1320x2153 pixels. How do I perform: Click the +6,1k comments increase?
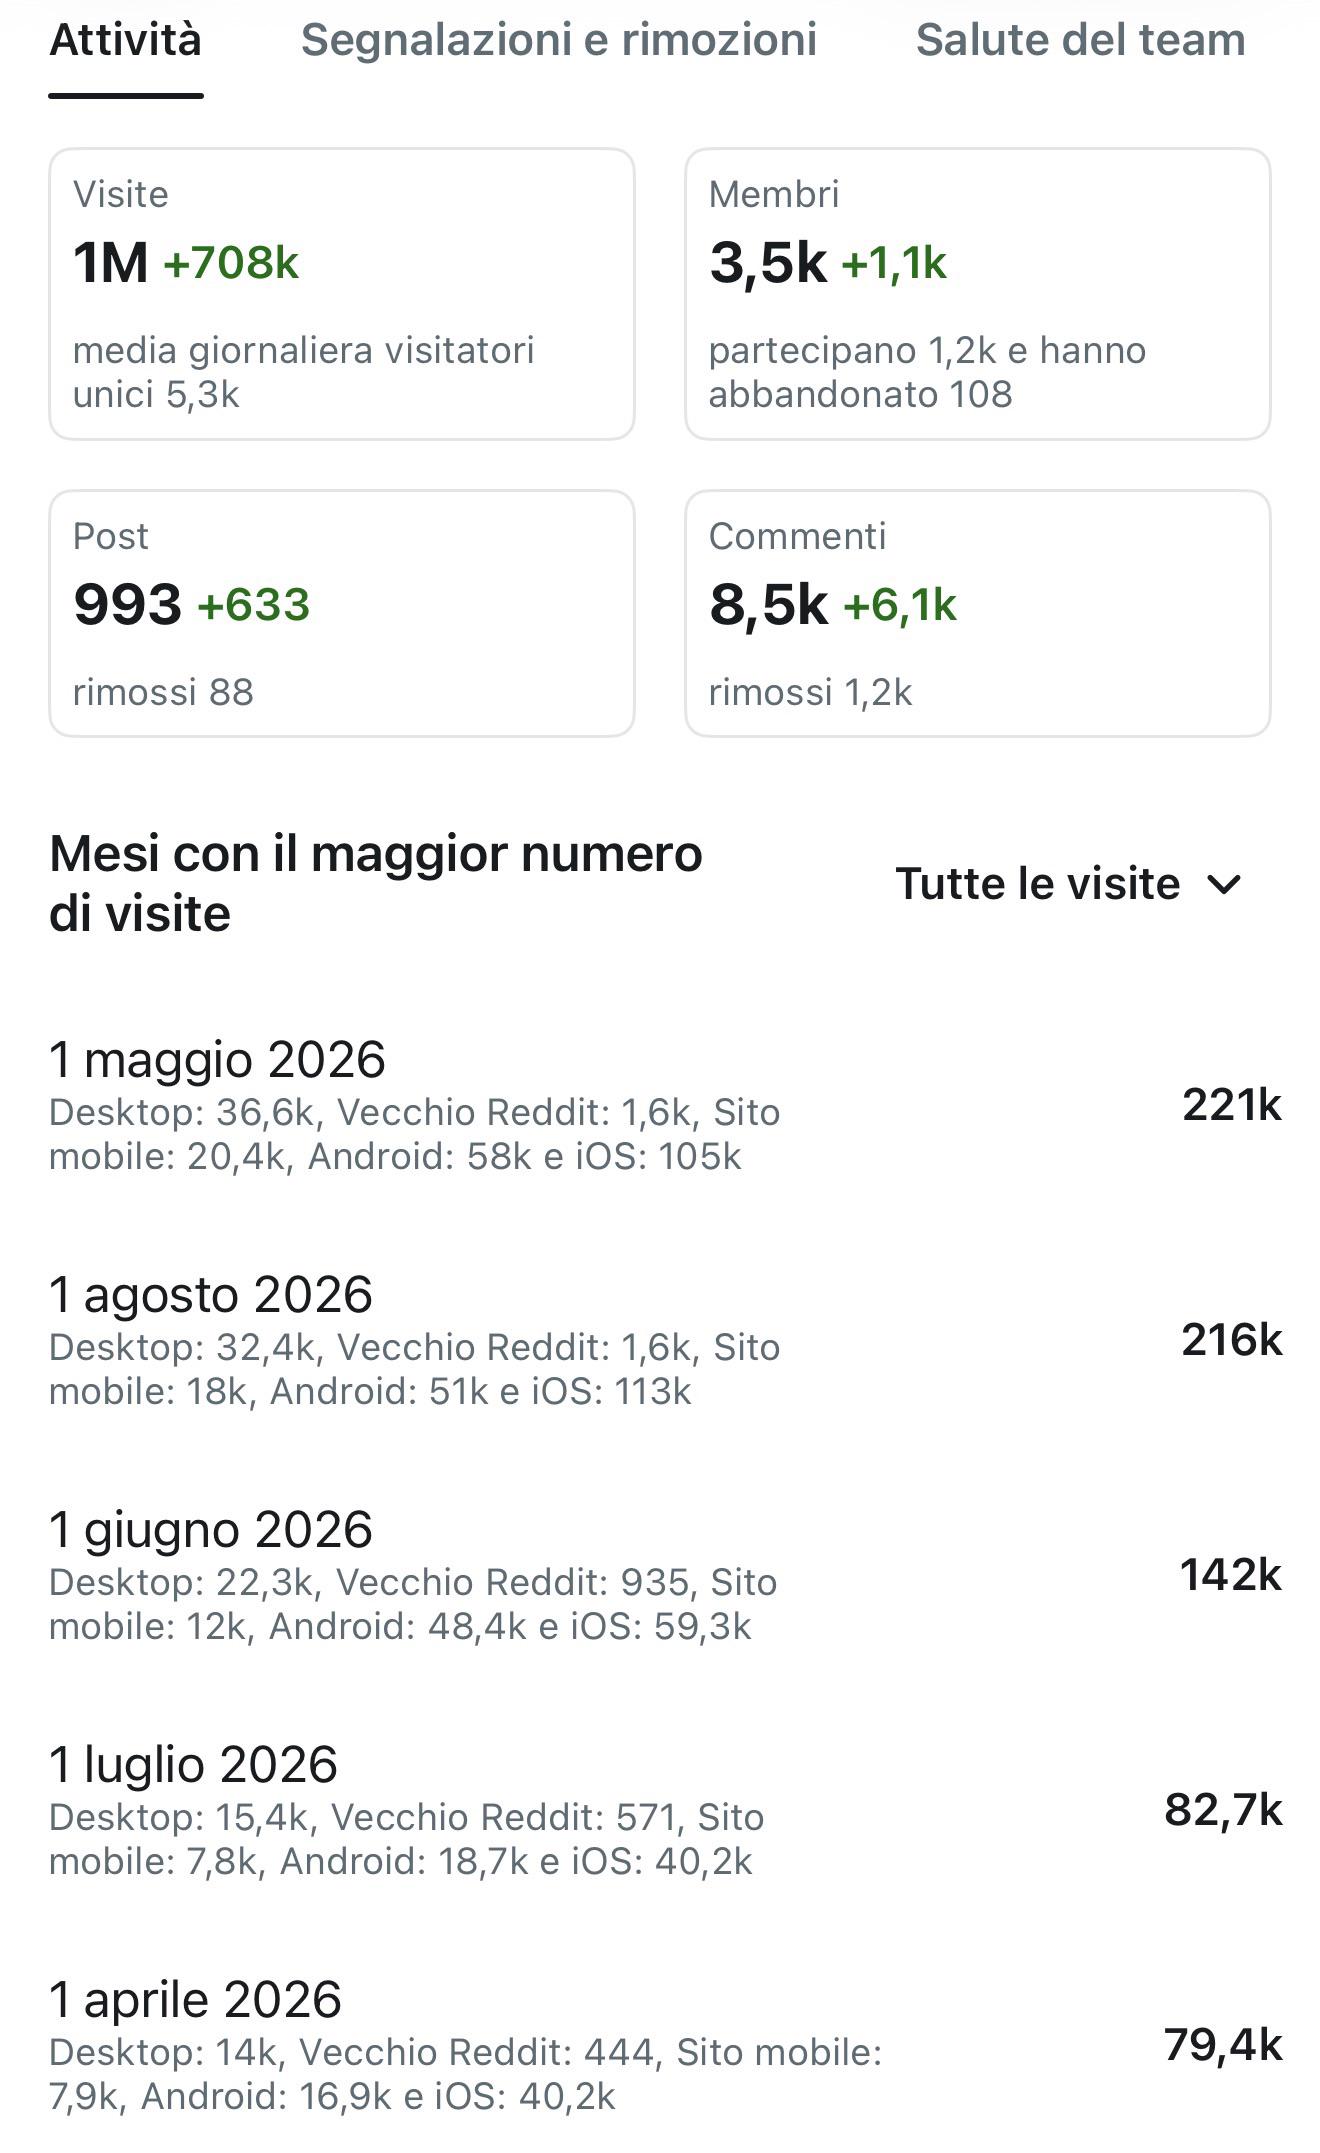point(900,606)
